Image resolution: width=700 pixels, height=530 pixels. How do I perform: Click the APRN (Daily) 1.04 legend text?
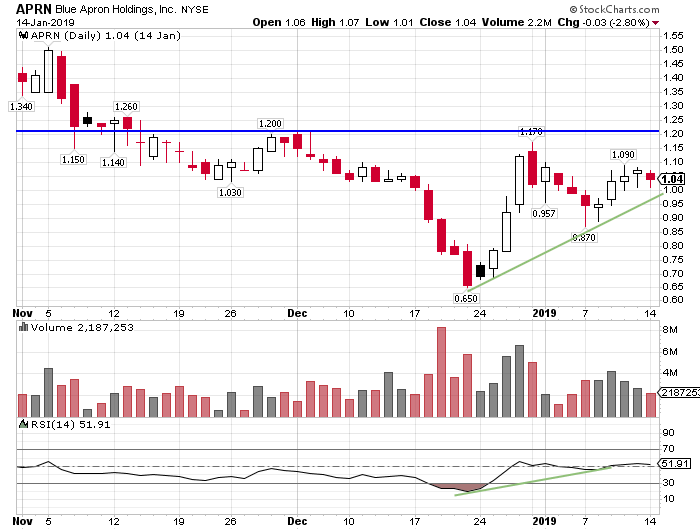(x=106, y=35)
